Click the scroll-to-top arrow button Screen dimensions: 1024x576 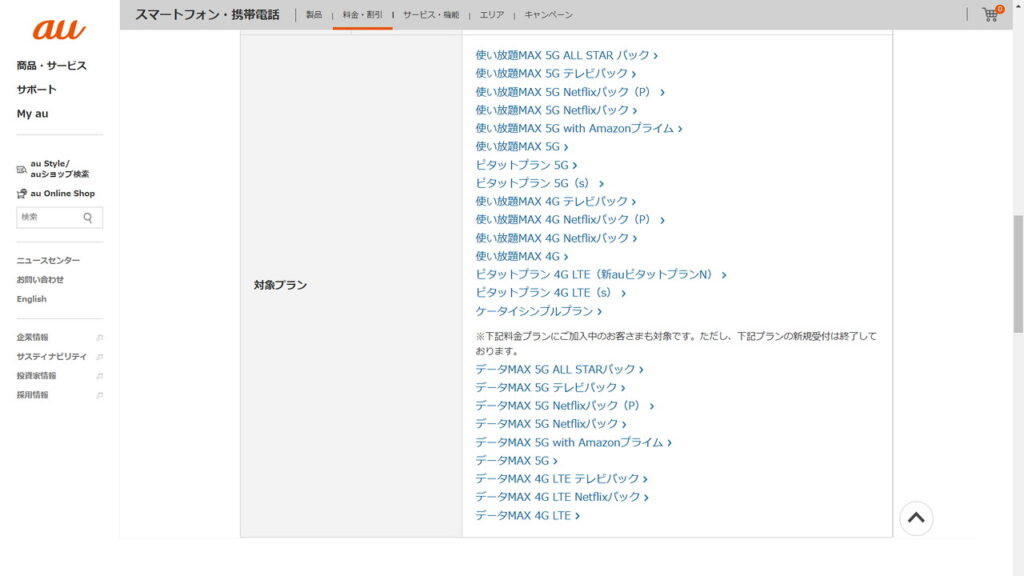(916, 519)
